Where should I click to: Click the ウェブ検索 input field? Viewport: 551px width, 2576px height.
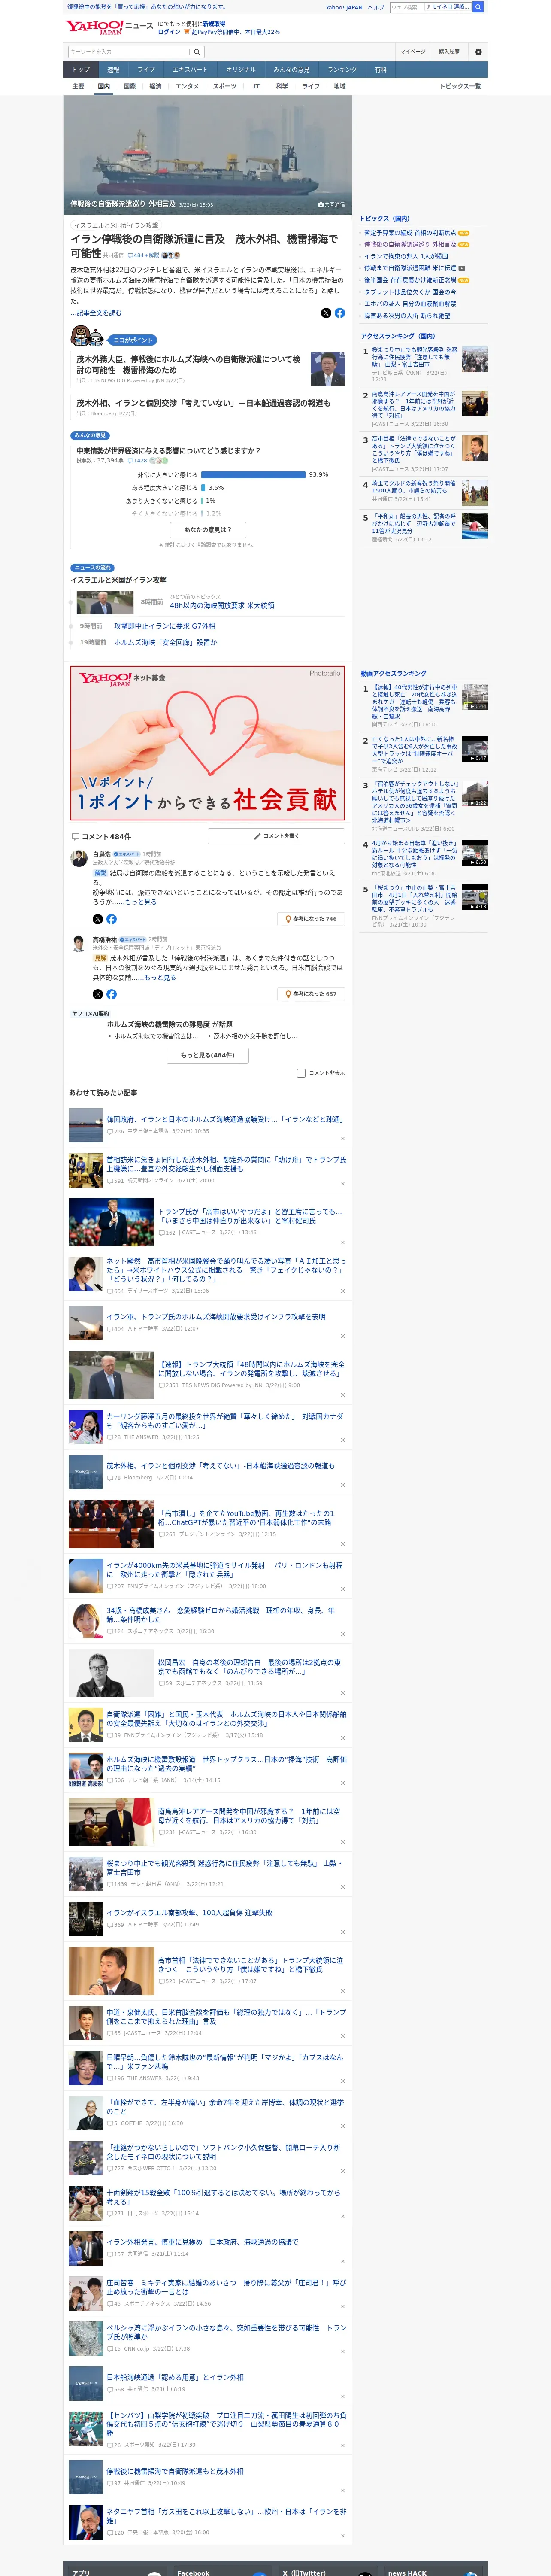tap(406, 7)
